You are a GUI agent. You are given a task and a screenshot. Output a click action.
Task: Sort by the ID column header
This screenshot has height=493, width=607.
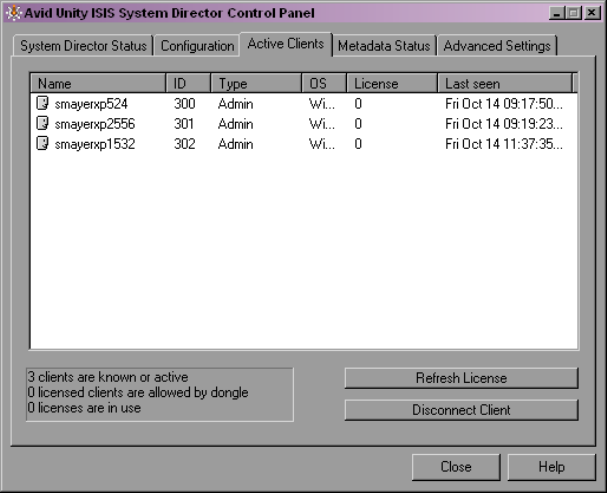pyautogui.click(x=189, y=83)
